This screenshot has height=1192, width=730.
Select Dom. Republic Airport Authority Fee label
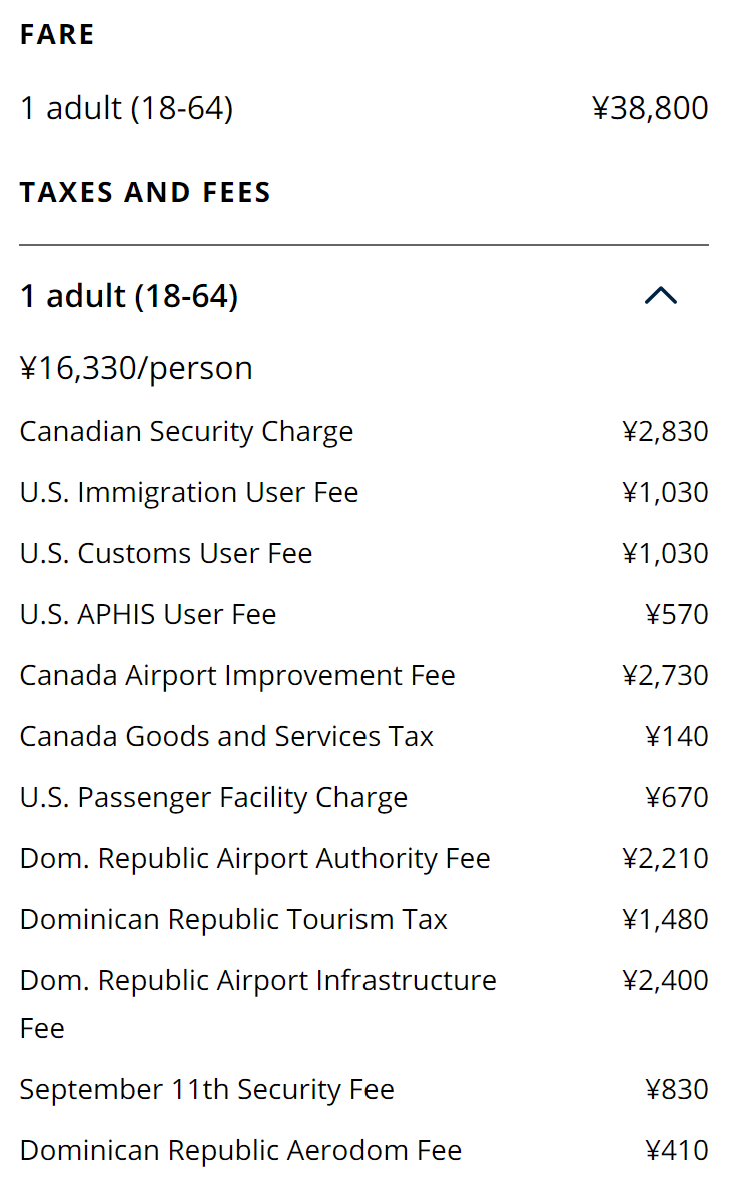pos(254,859)
